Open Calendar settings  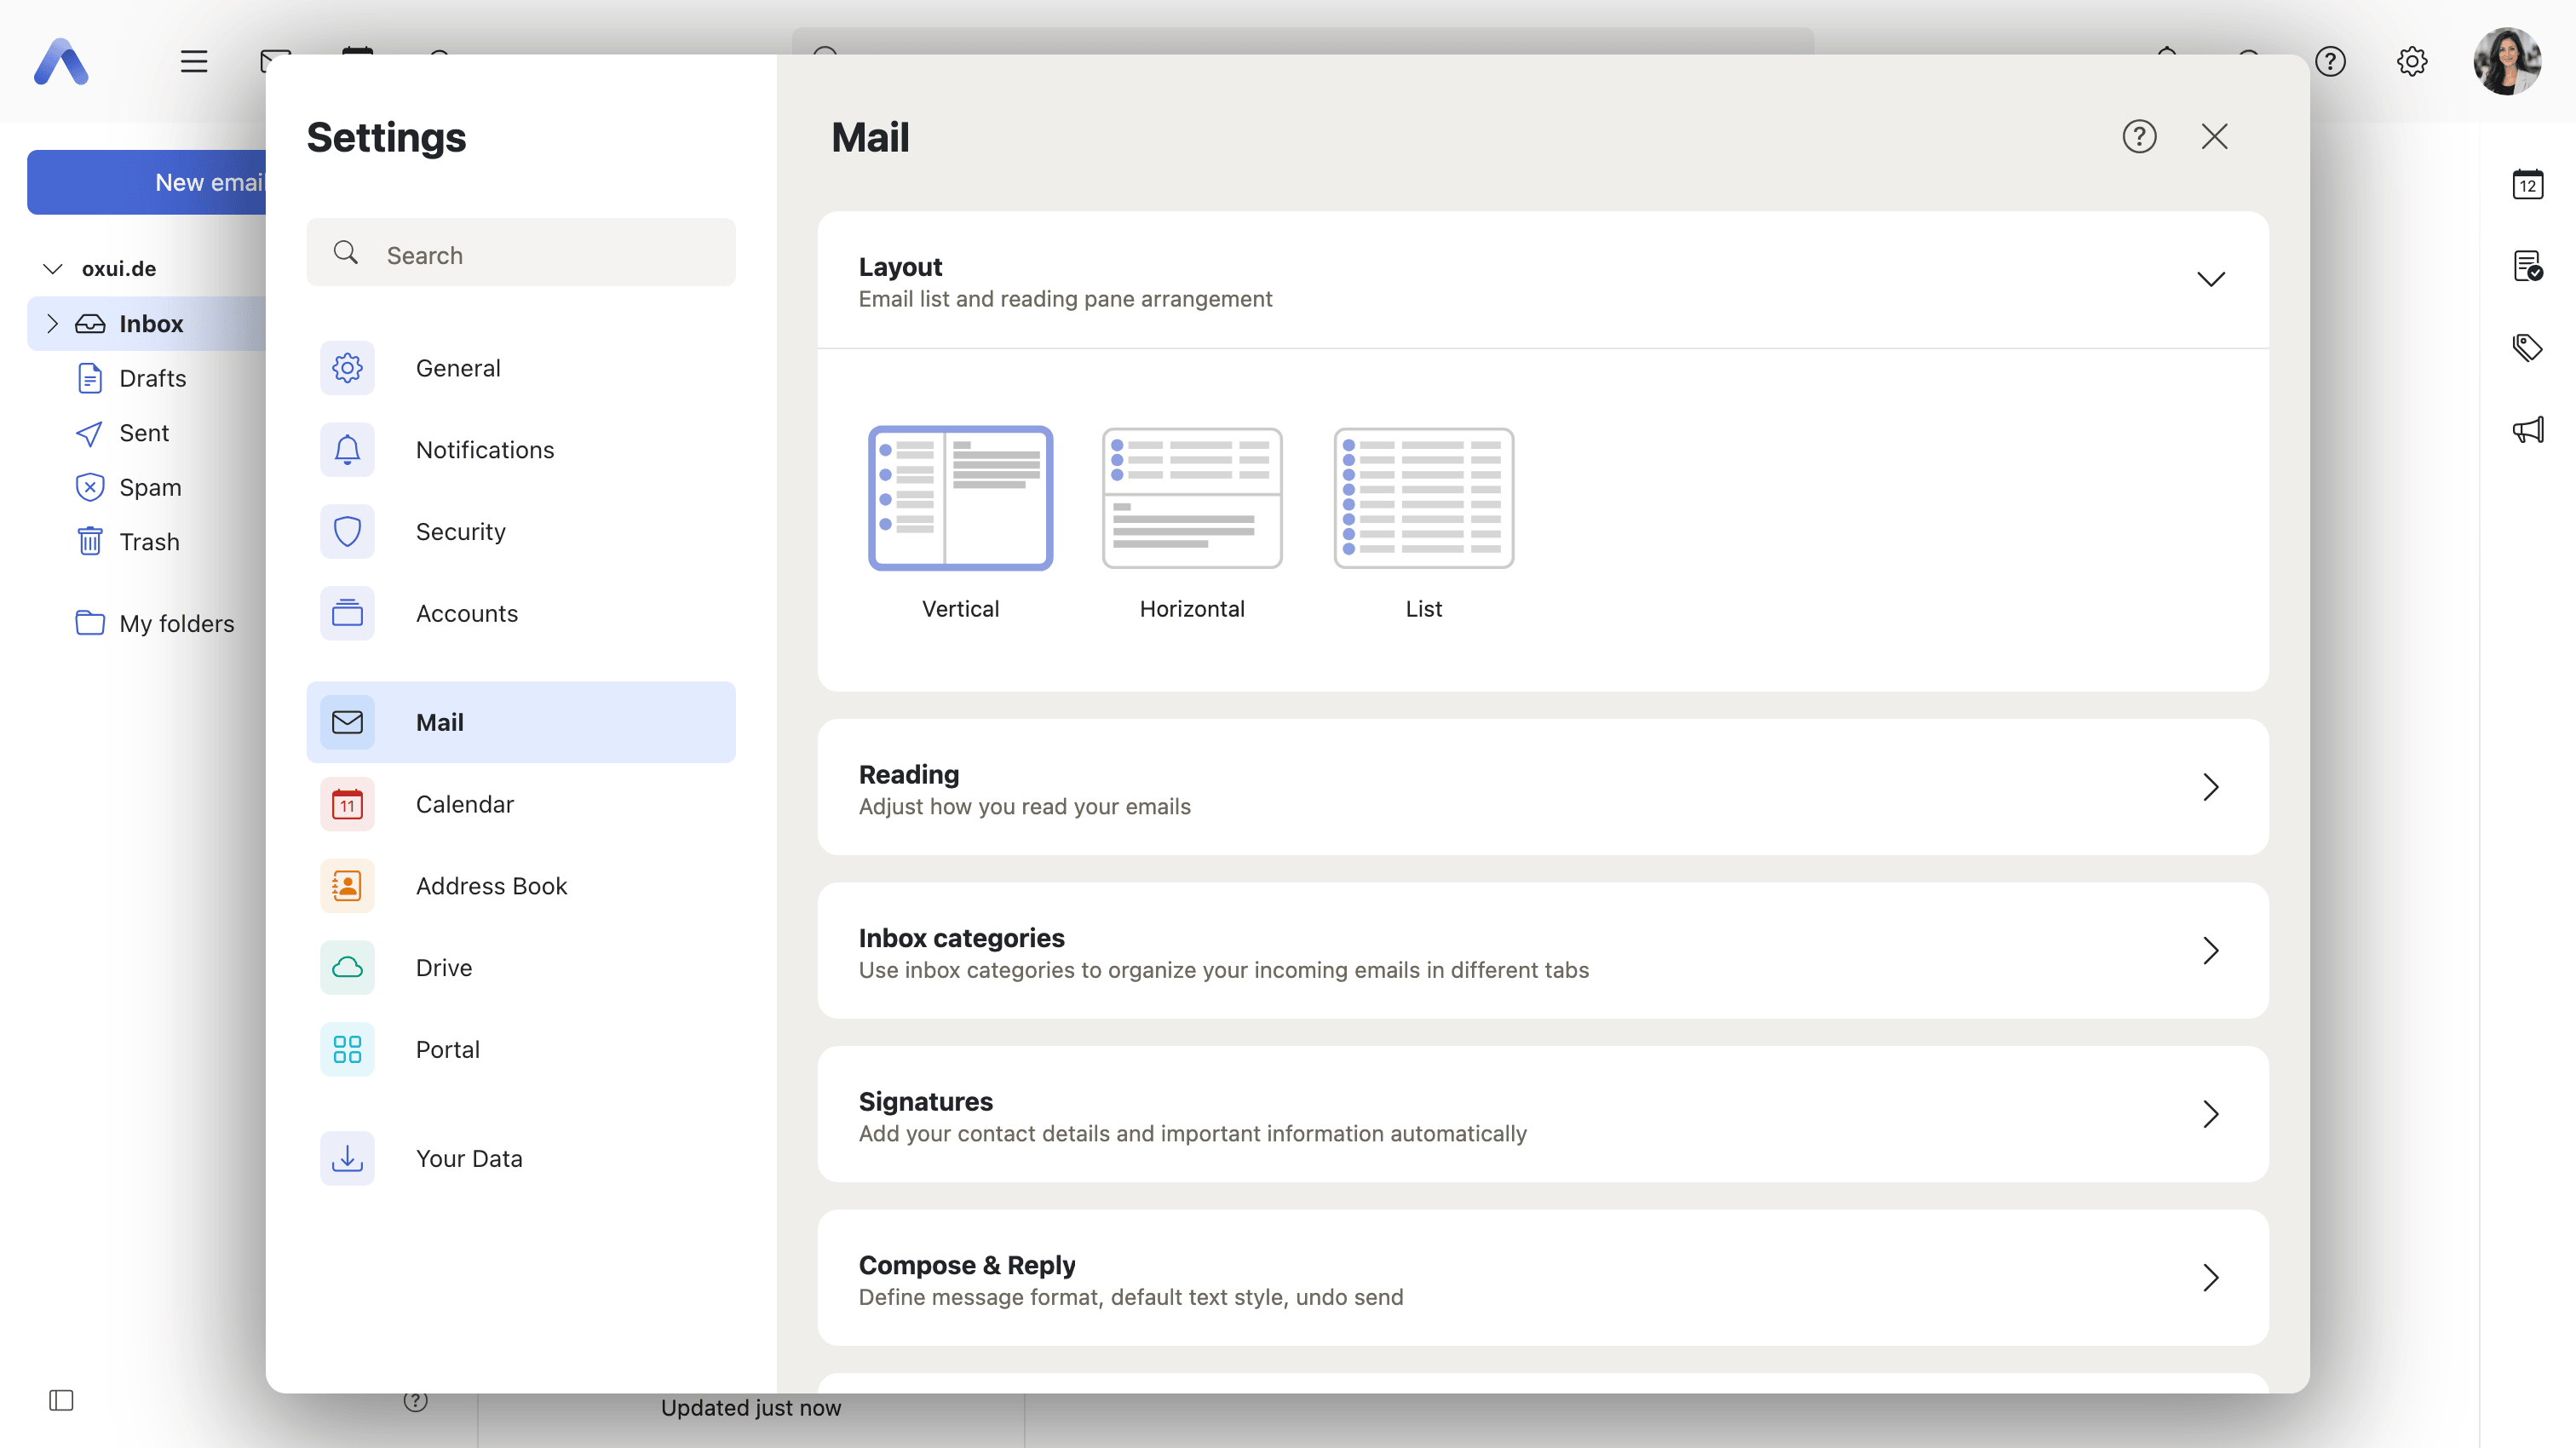[521, 804]
